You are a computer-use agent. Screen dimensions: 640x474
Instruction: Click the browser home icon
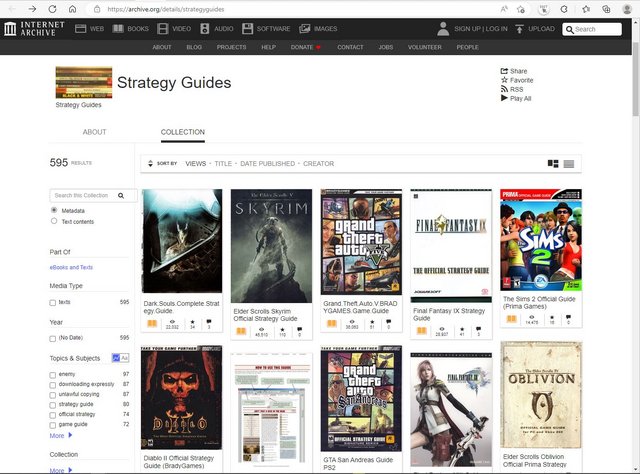pos(72,9)
